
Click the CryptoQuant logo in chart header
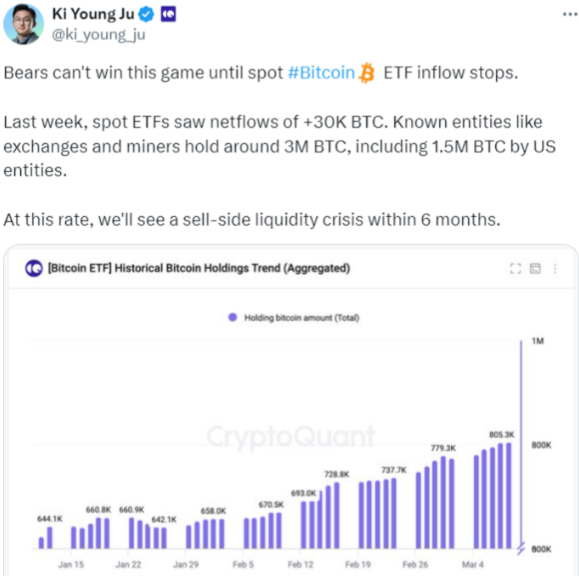[x=34, y=268]
